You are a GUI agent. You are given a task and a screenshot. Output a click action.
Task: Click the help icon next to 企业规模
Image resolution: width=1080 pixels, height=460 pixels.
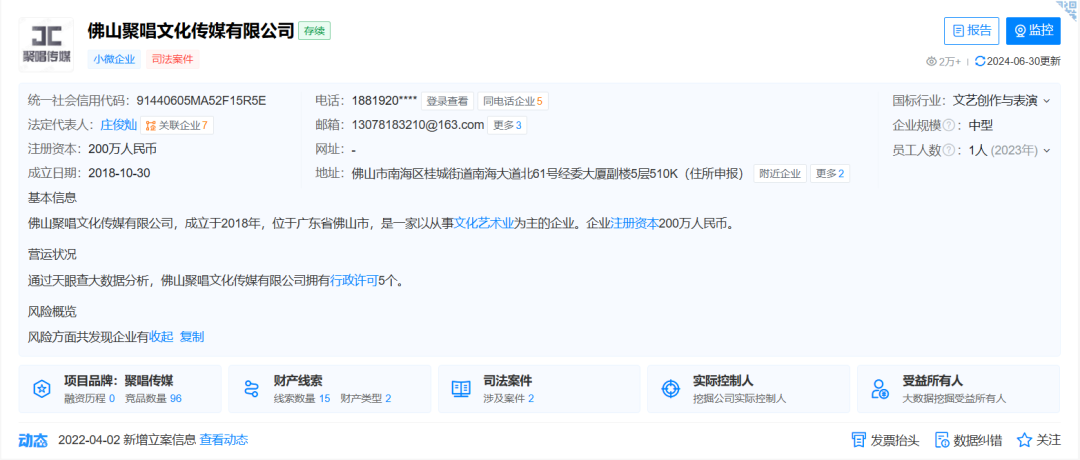[948, 125]
